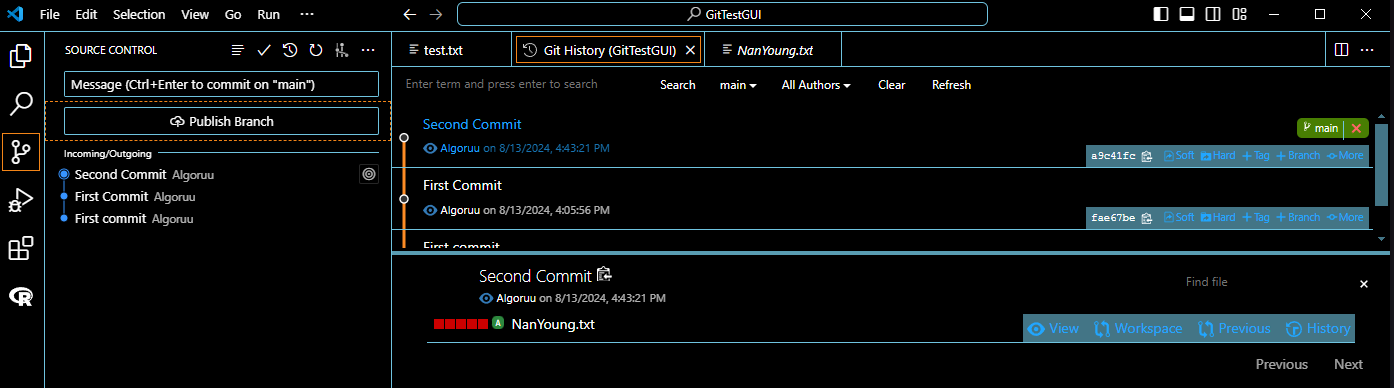Open the File menu
Screen dimensions: 1394x388
coord(50,15)
